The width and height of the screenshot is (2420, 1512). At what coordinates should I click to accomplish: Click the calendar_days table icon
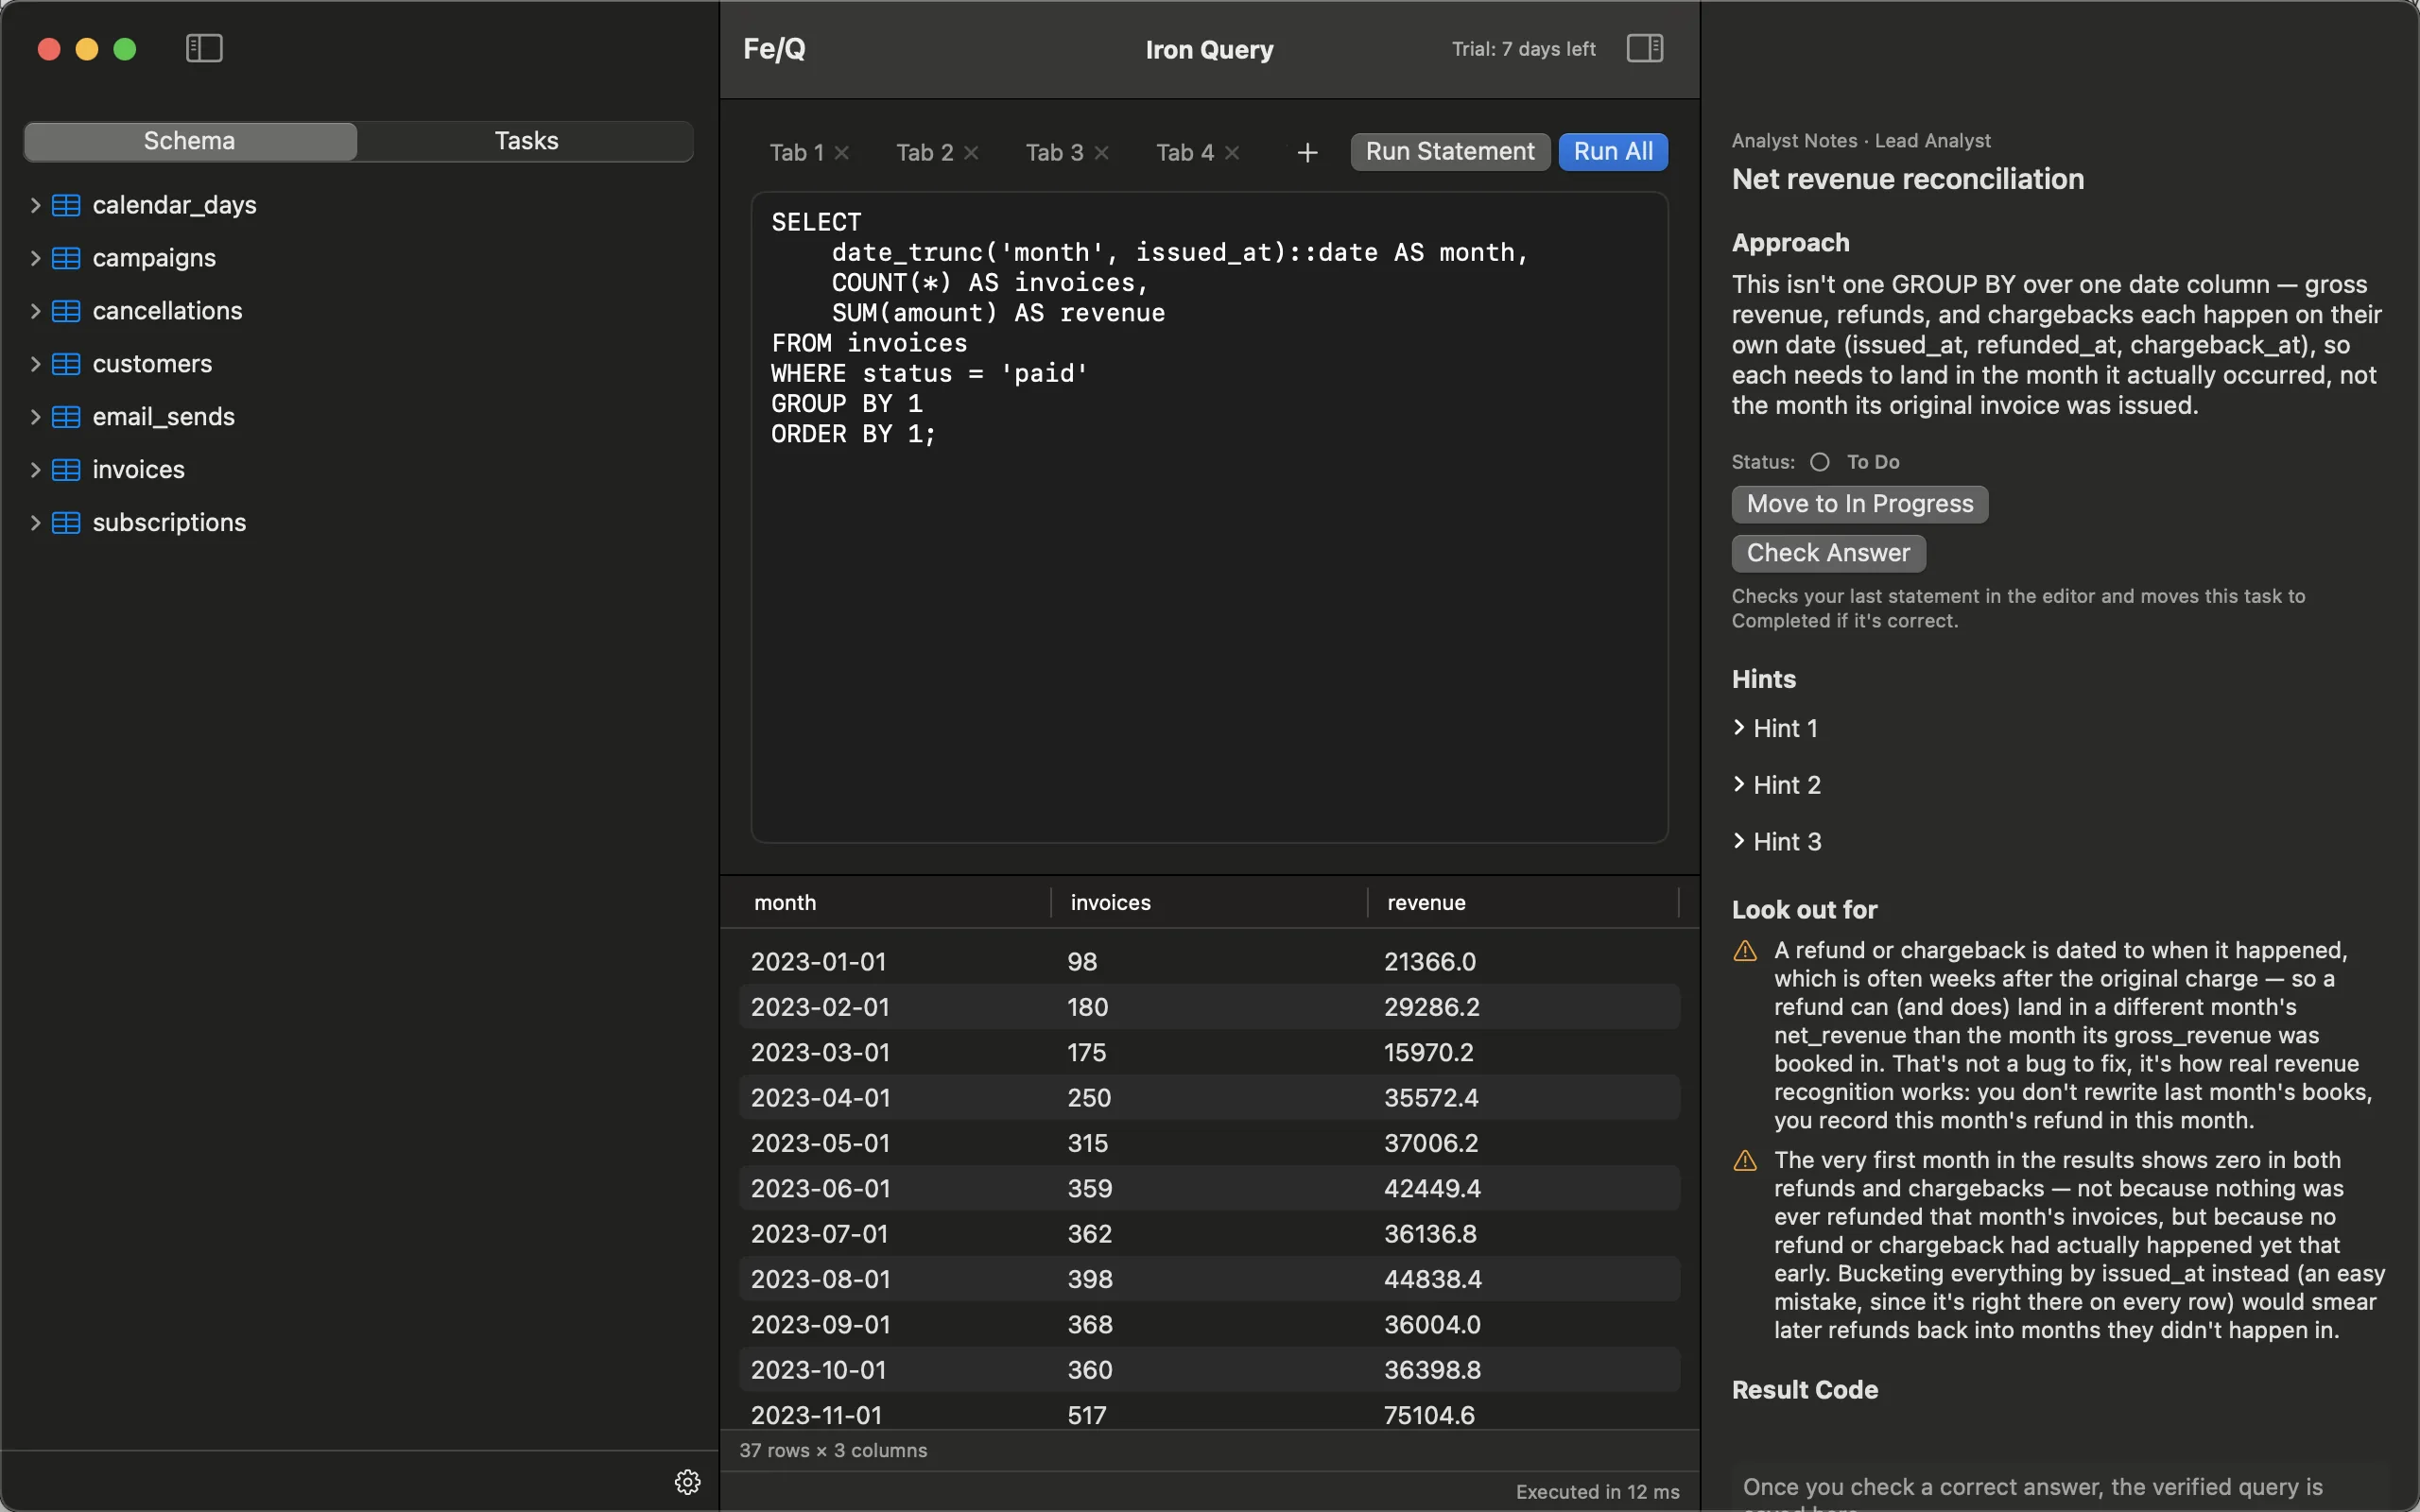point(66,205)
